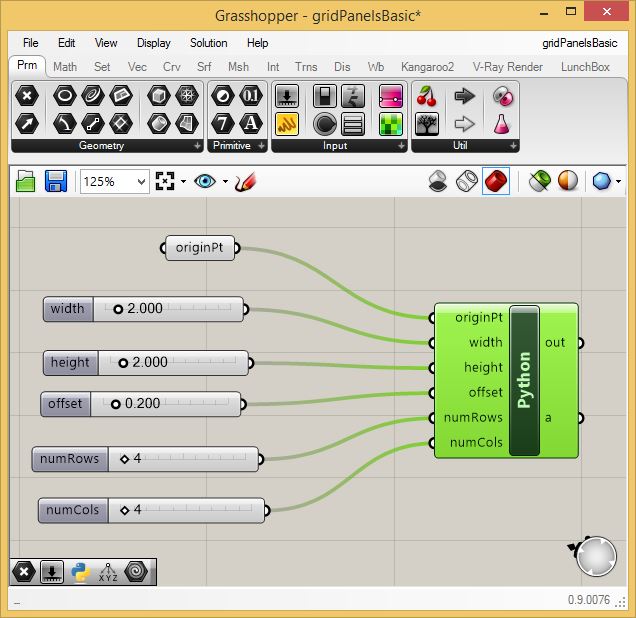Select the green Image Sampler icon
Screen dimensions: 636x618
click(x=391, y=124)
